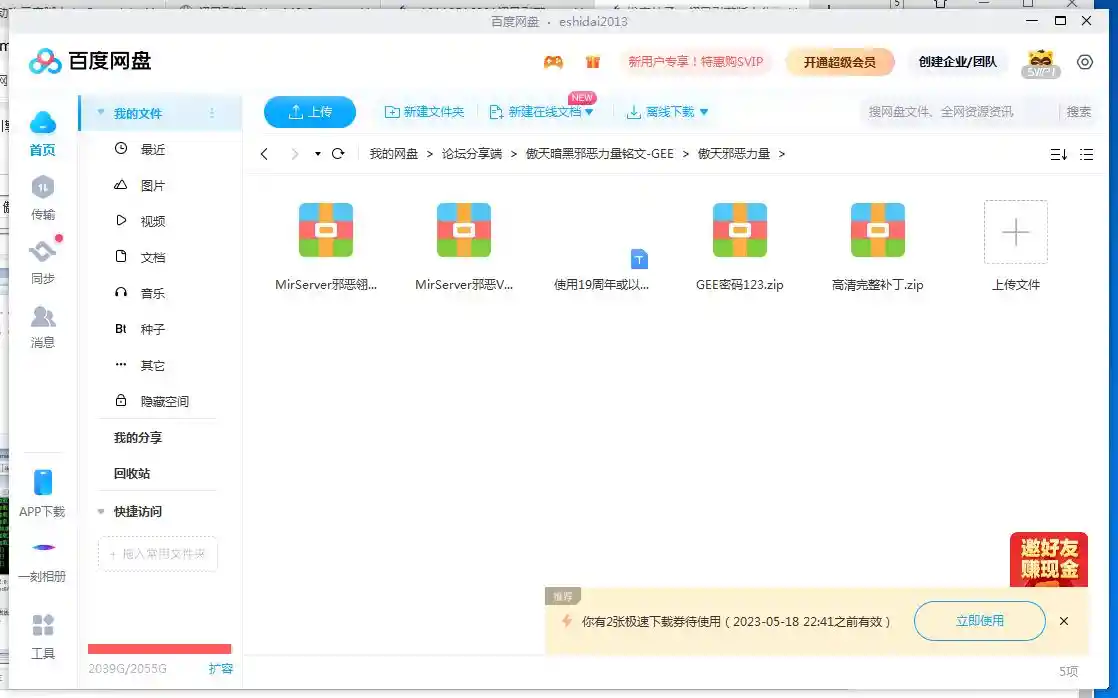This screenshot has height=698, width=1118.
Task: Click the blue 上传 button
Action: [x=309, y=112]
